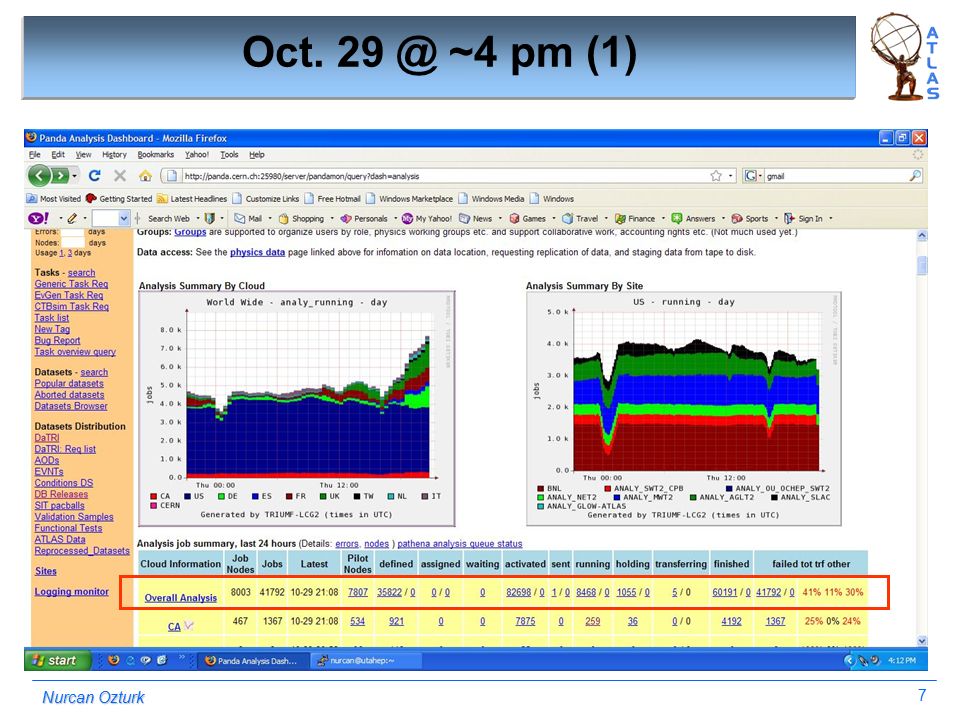Open the CA cloud row link
The height and width of the screenshot is (720, 960).
(174, 627)
